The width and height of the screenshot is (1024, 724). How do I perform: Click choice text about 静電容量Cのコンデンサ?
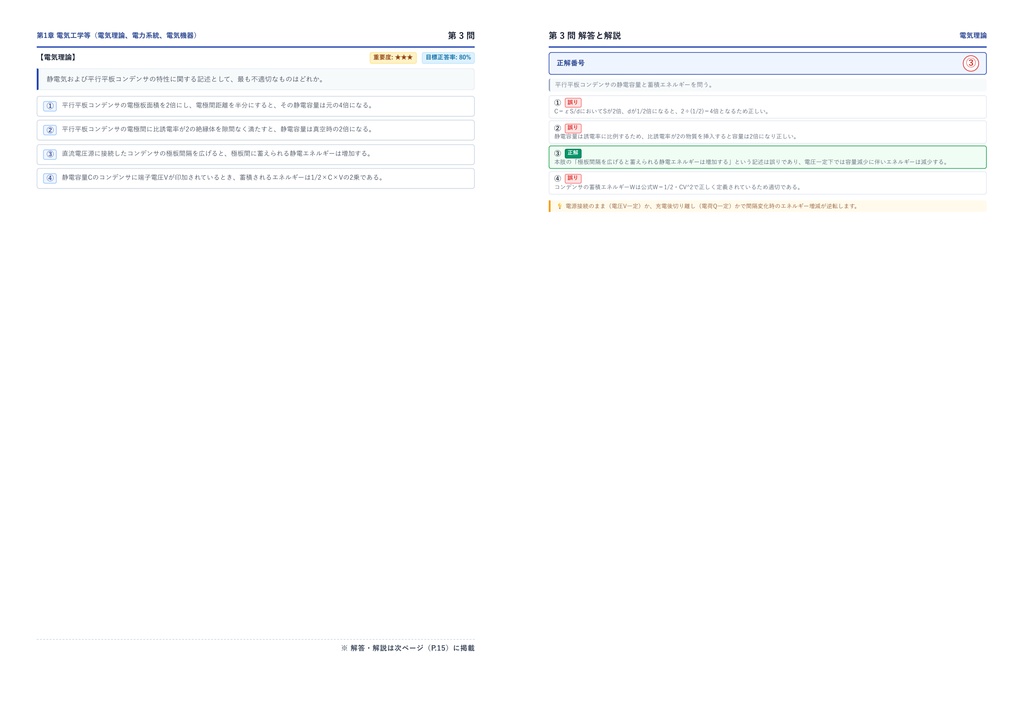click(x=223, y=178)
